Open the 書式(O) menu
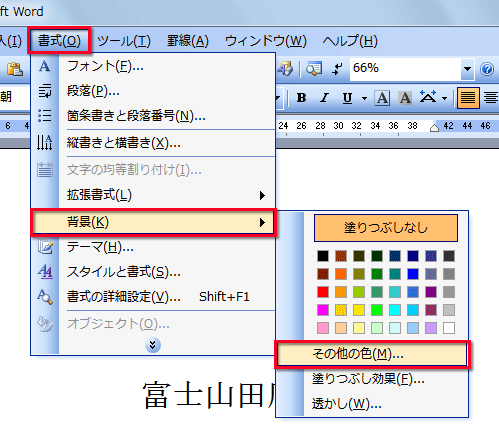 [x=59, y=41]
